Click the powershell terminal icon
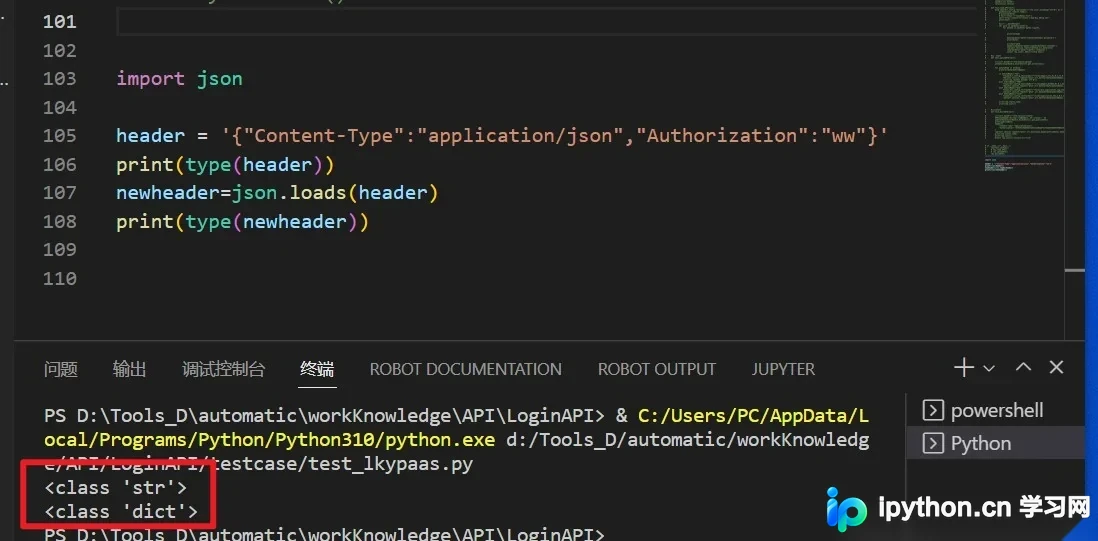The width and height of the screenshot is (1098, 541). pyautogui.click(x=933, y=410)
